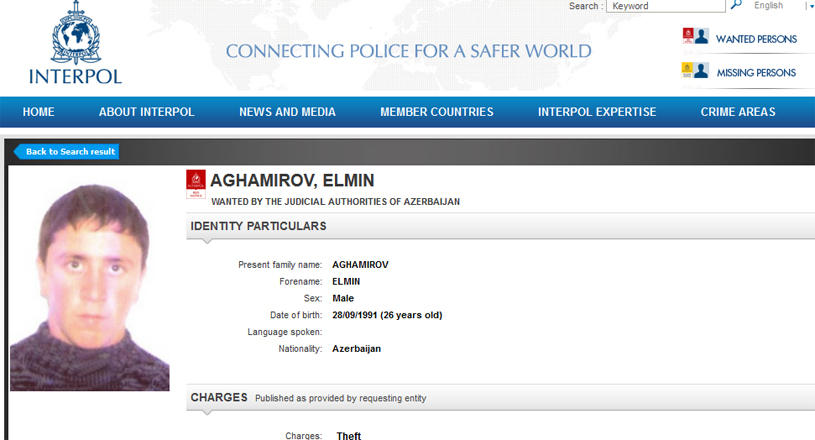The image size is (815, 440).
Task: Click the wanted person's photo
Action: point(90,287)
